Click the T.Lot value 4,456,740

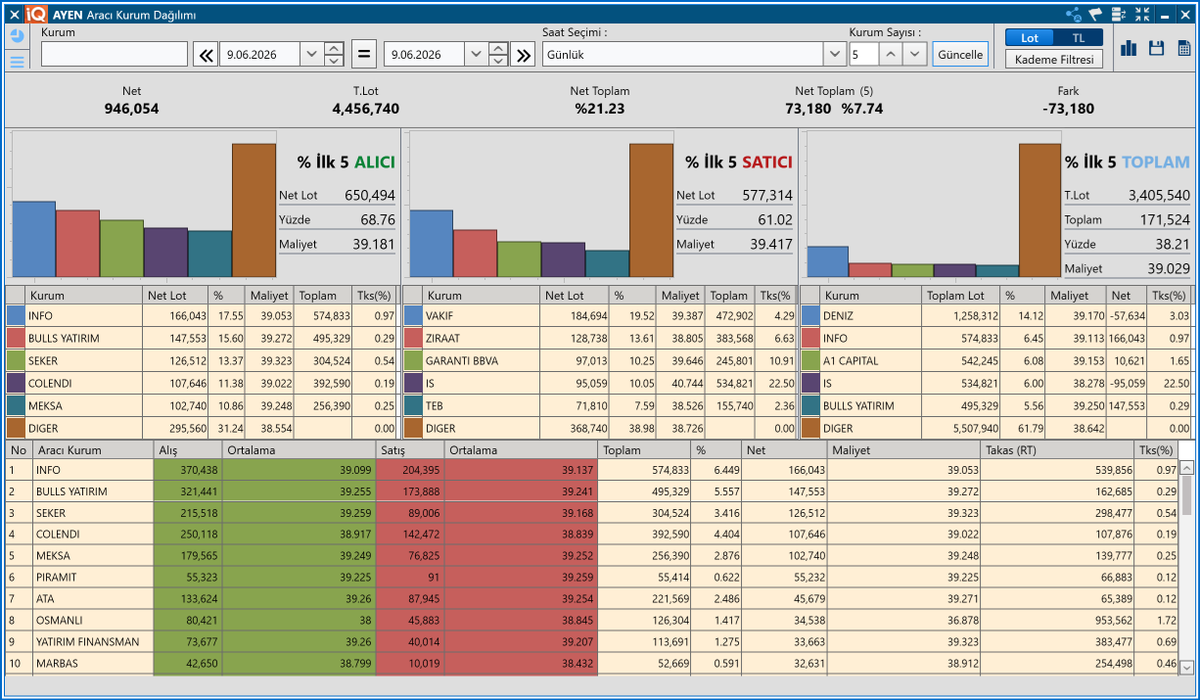click(x=366, y=108)
